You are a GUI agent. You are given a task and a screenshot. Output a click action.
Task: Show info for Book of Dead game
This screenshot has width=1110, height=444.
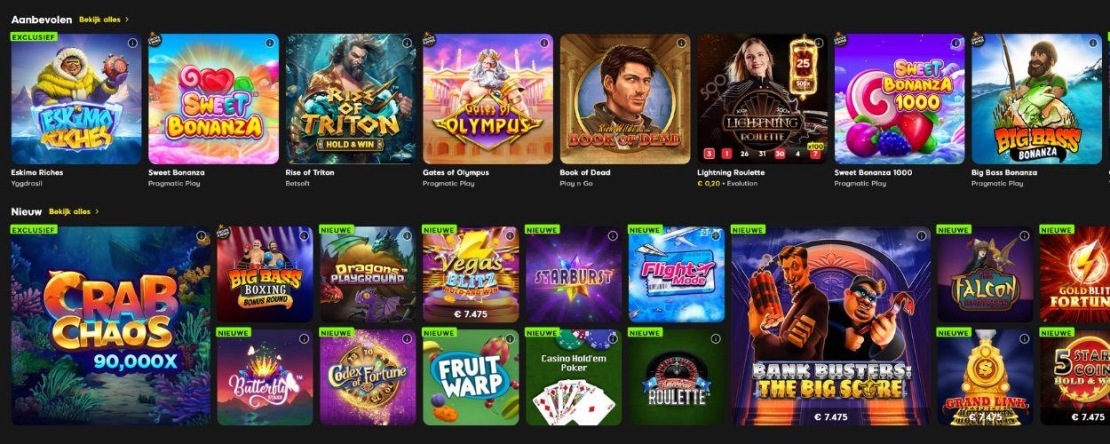point(682,43)
